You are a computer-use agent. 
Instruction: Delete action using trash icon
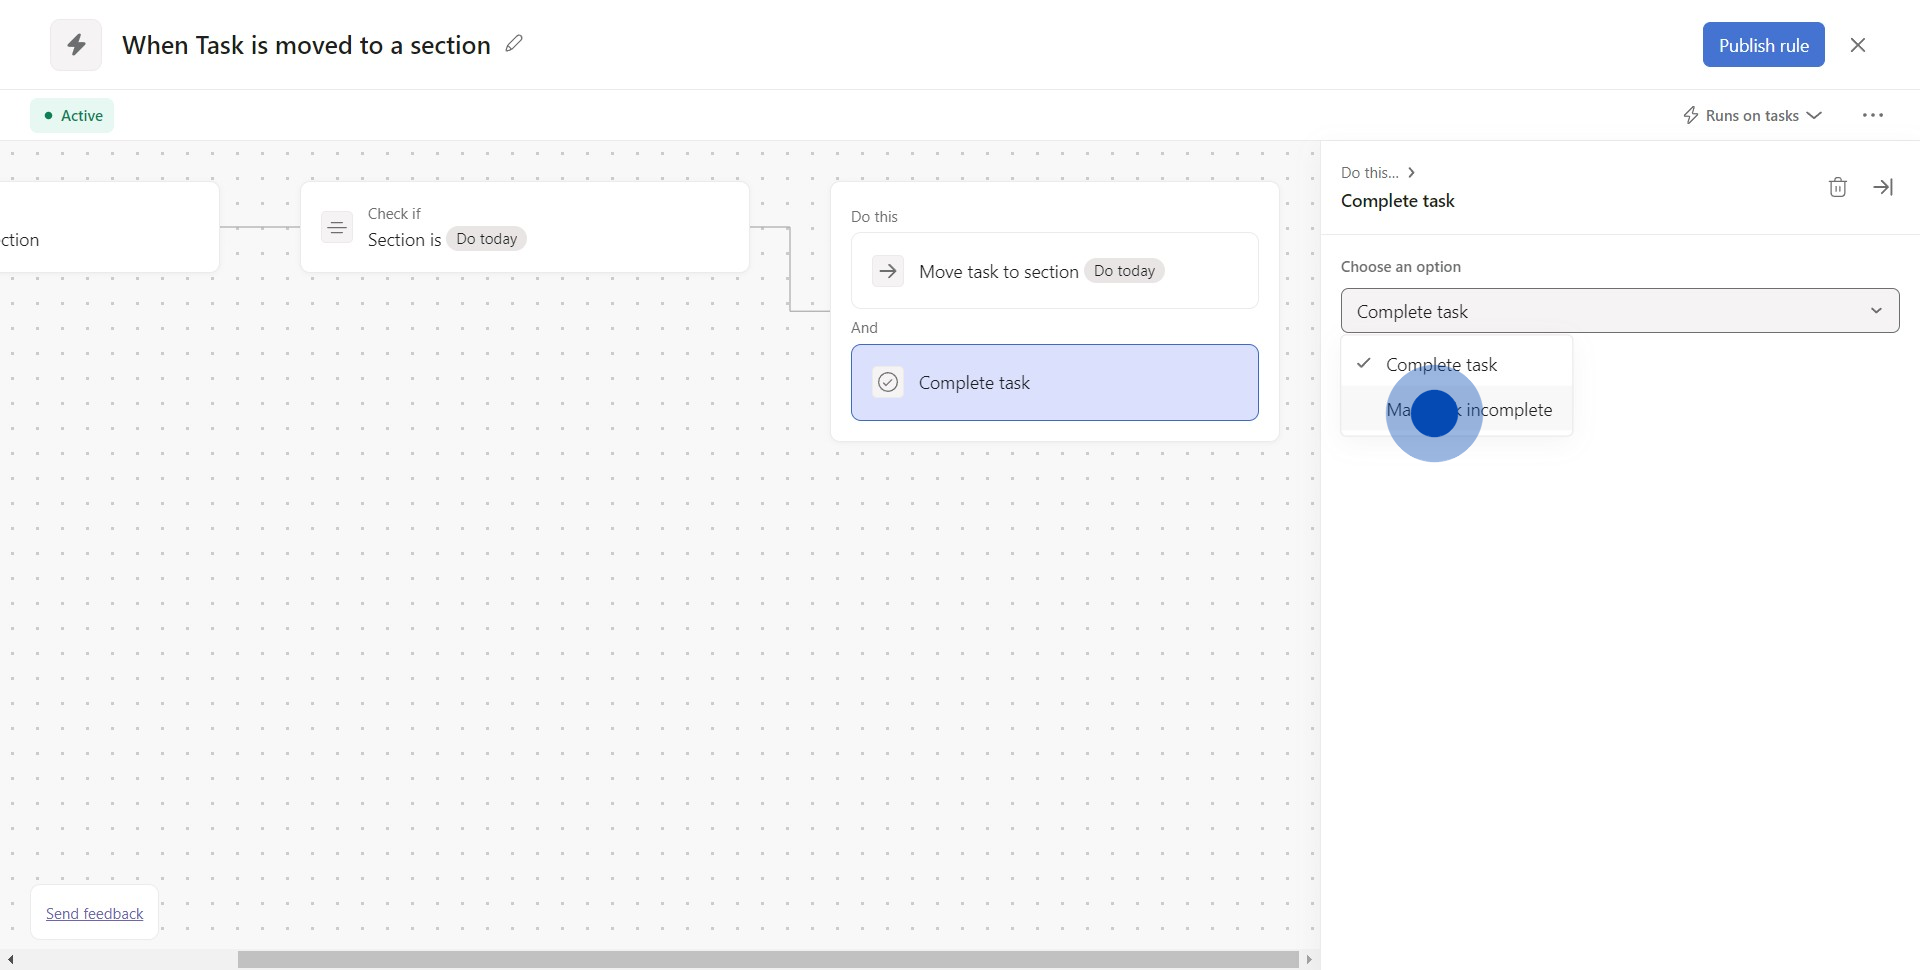pyautogui.click(x=1837, y=187)
